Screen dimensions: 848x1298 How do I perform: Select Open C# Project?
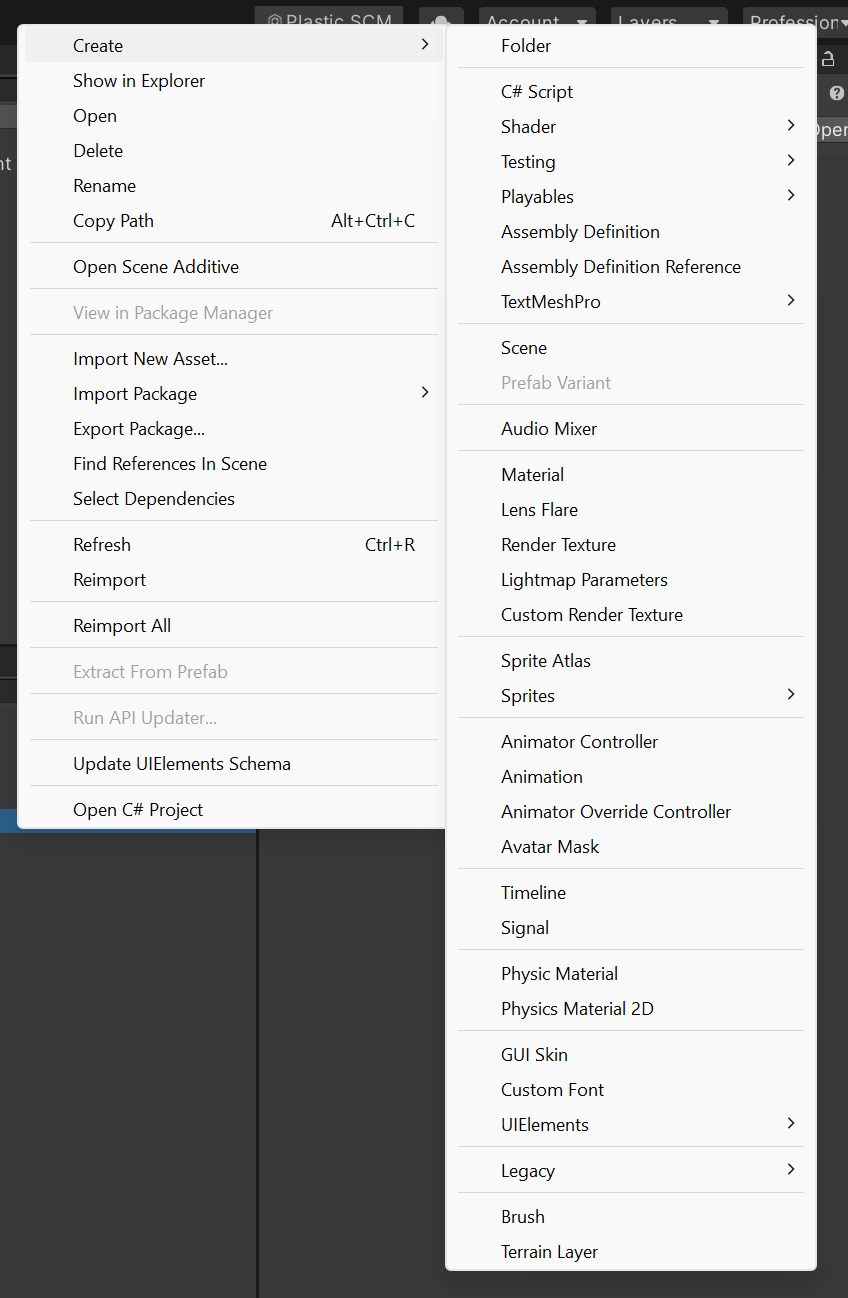(233, 810)
